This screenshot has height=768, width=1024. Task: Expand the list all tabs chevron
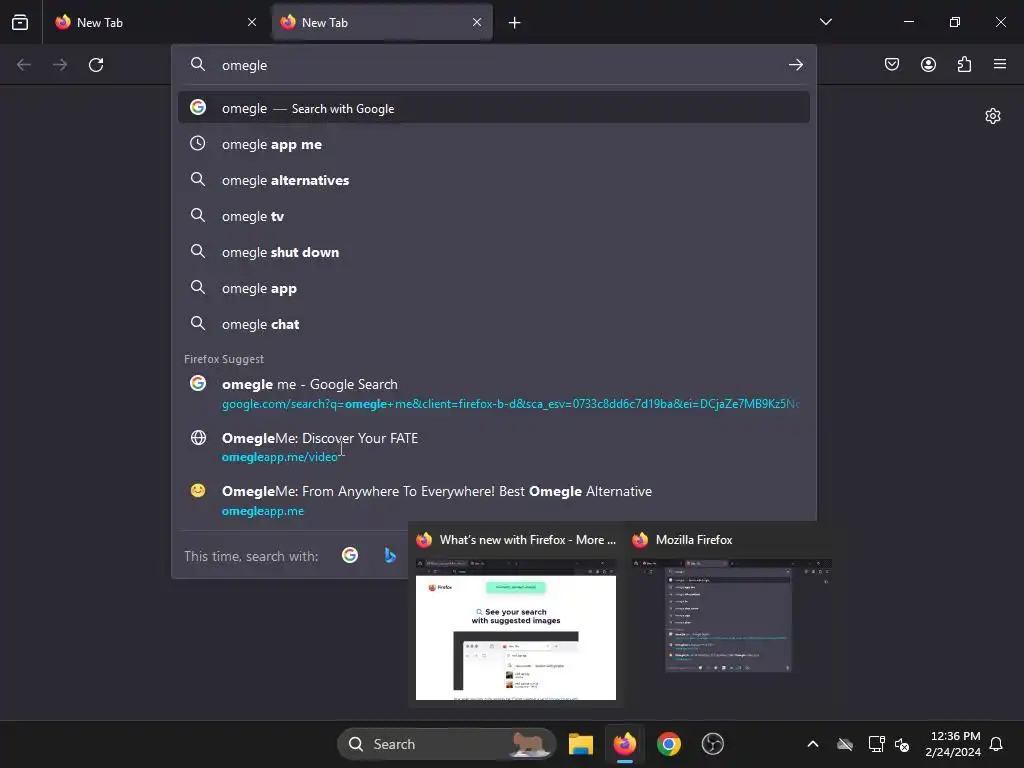pos(825,22)
